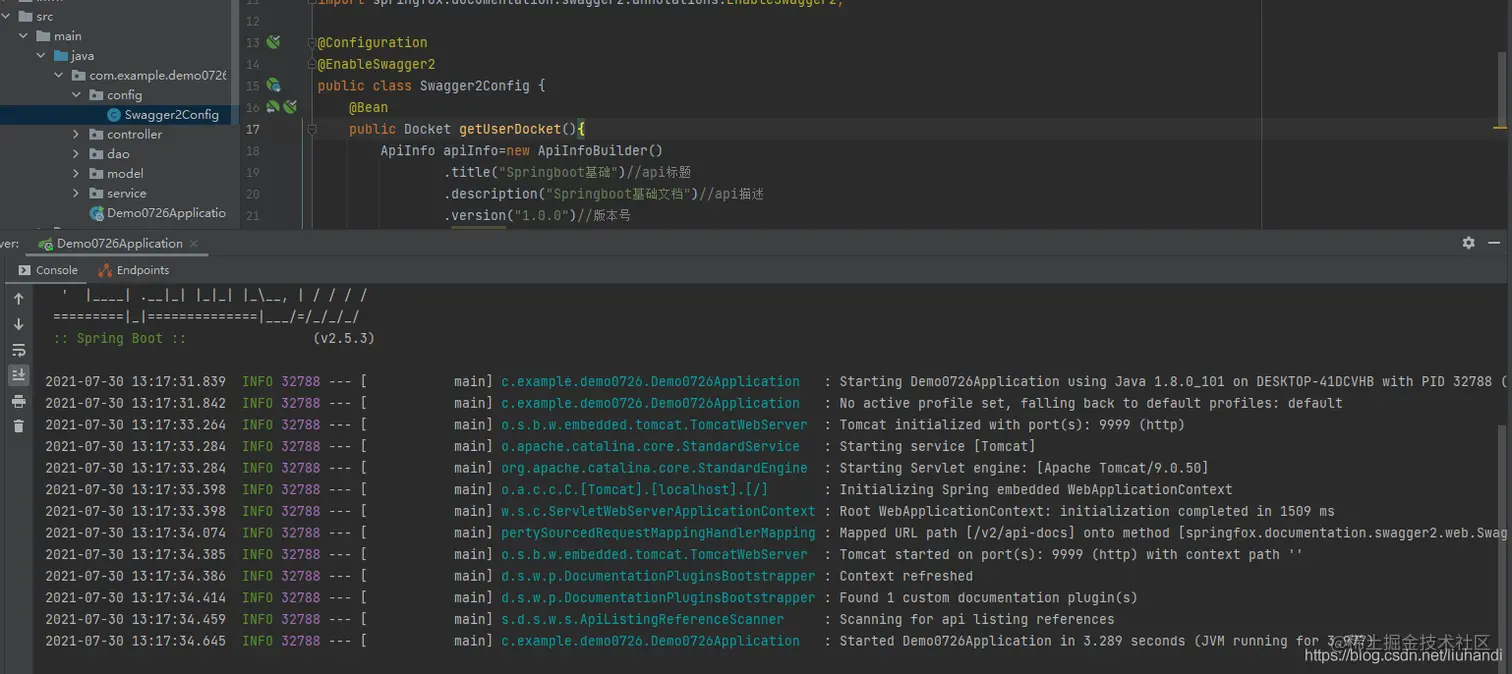Toggle scroll to end of console
This screenshot has height=674, width=1512.
[x=18, y=375]
